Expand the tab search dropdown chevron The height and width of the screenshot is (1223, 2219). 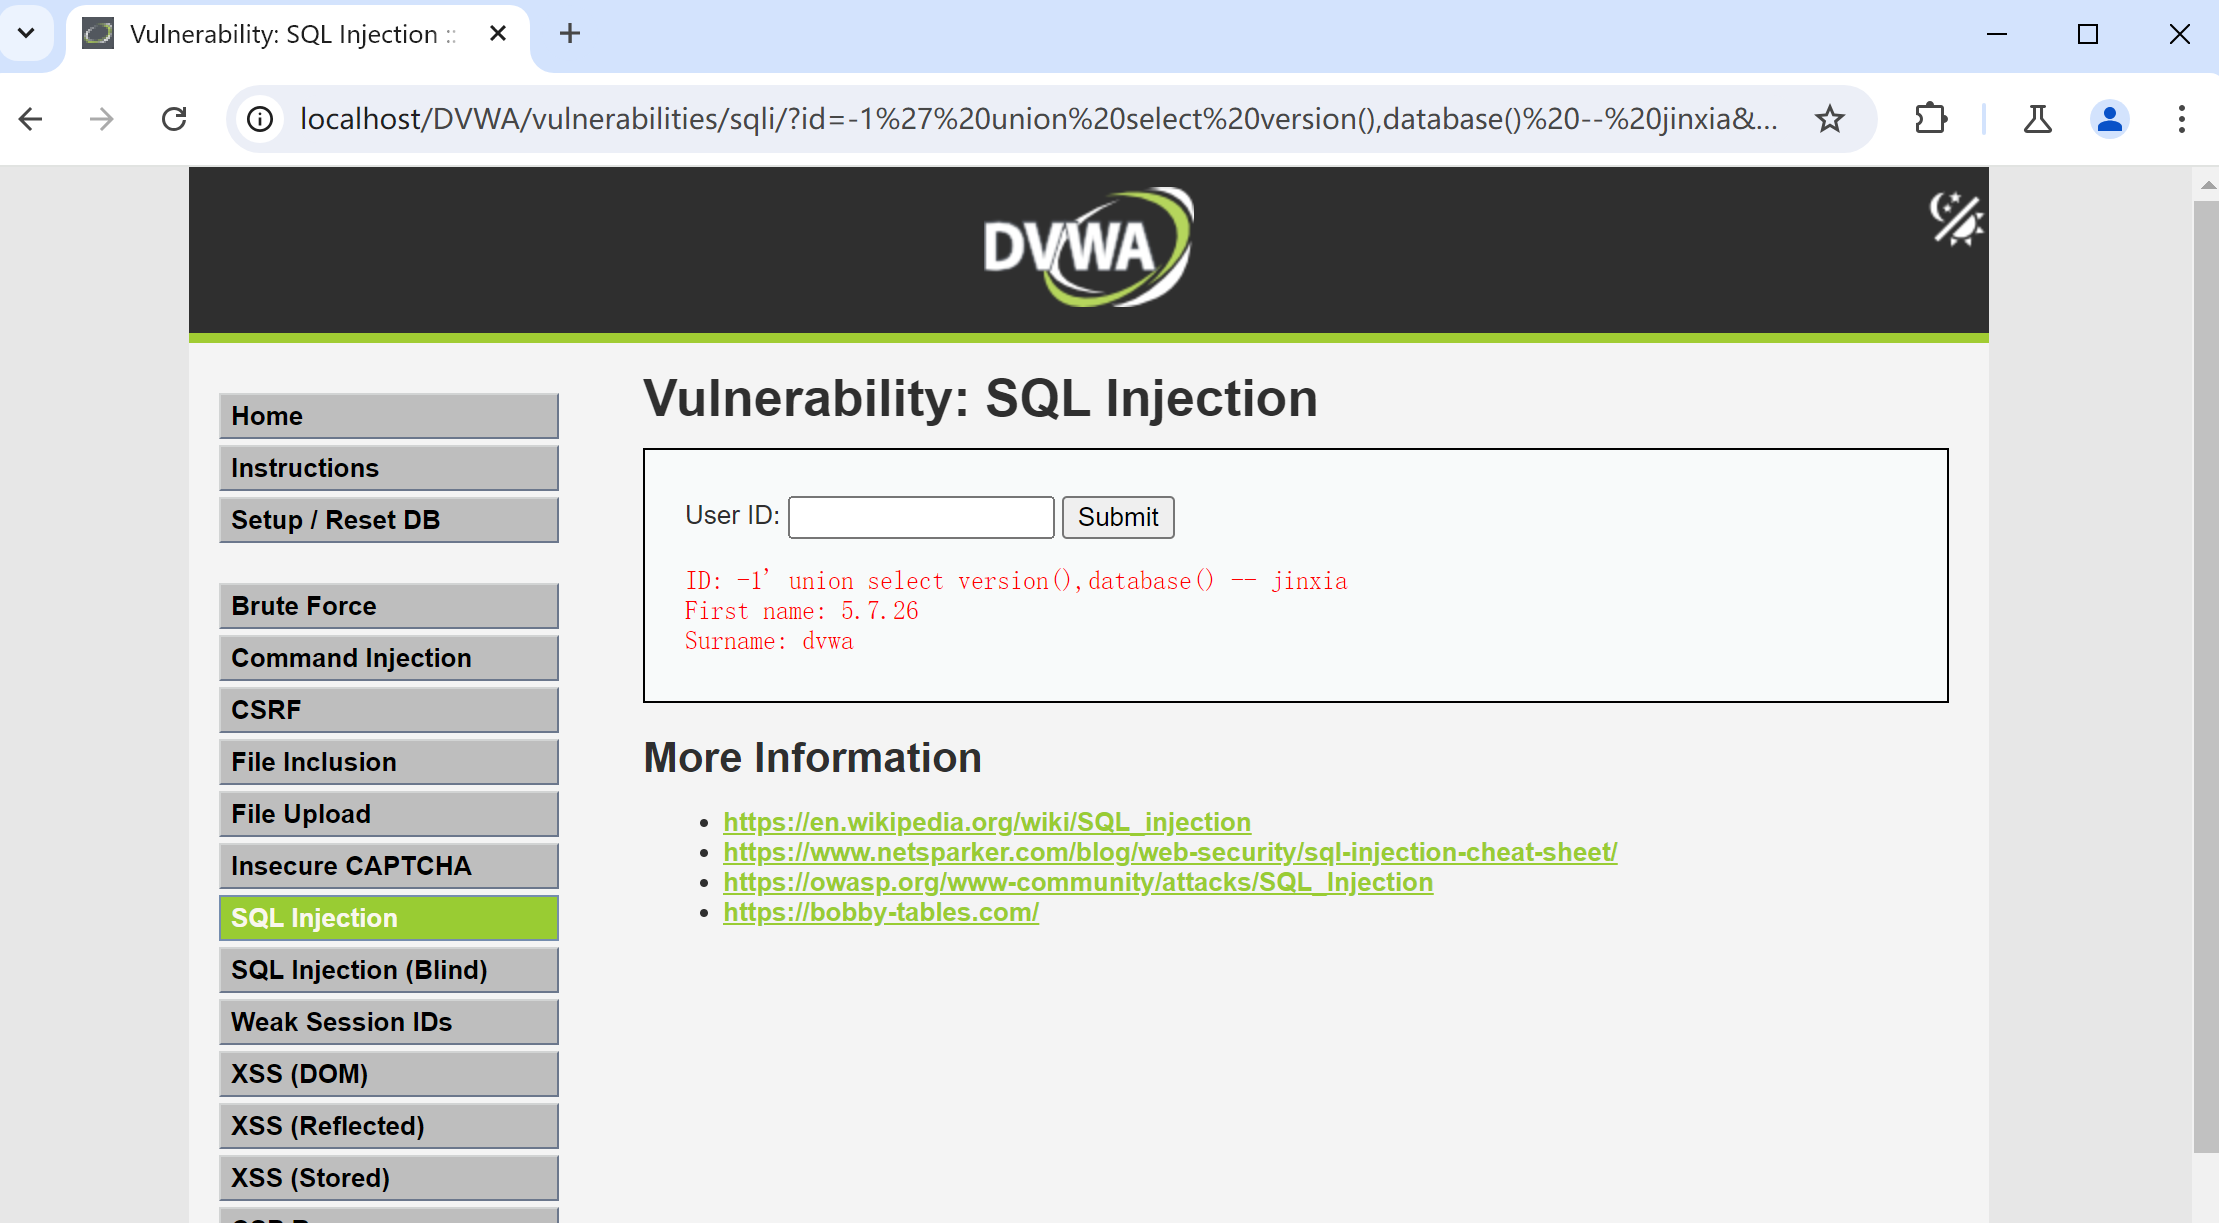coord(27,33)
